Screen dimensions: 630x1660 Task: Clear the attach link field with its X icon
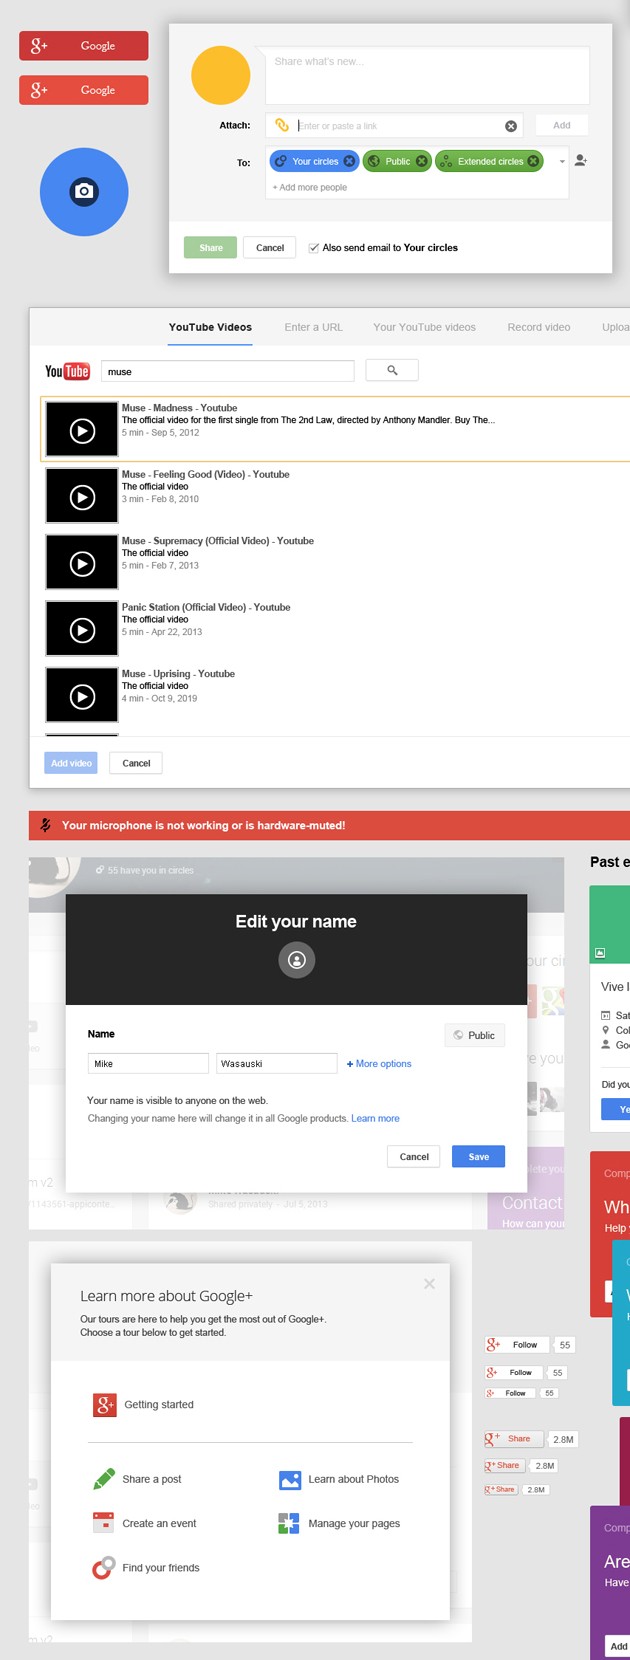pos(511,126)
